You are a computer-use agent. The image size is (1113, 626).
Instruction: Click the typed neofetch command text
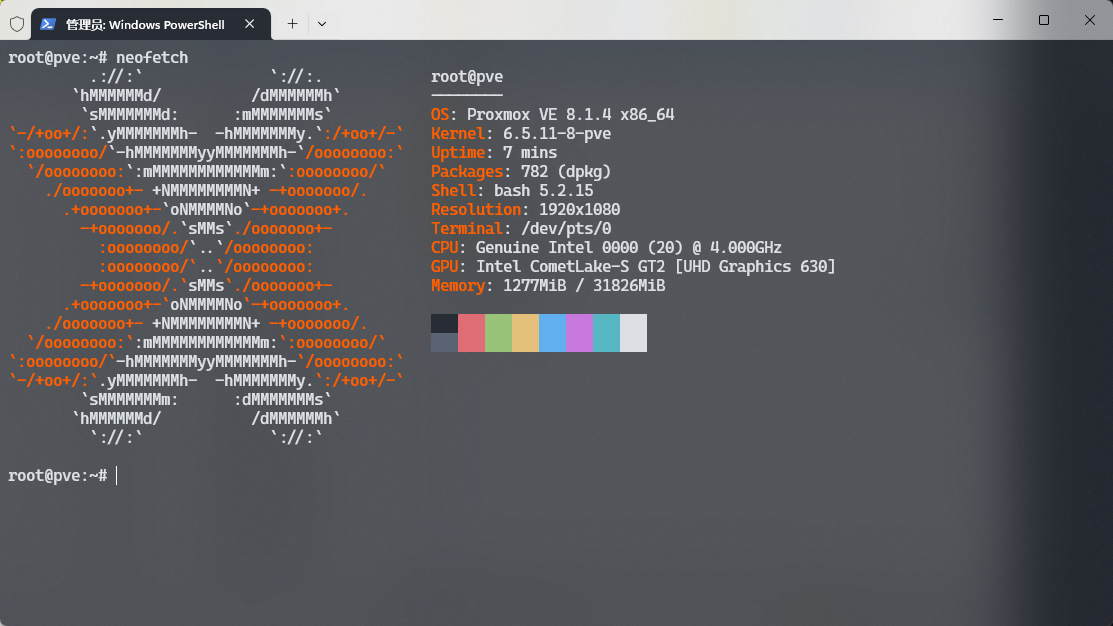point(152,58)
